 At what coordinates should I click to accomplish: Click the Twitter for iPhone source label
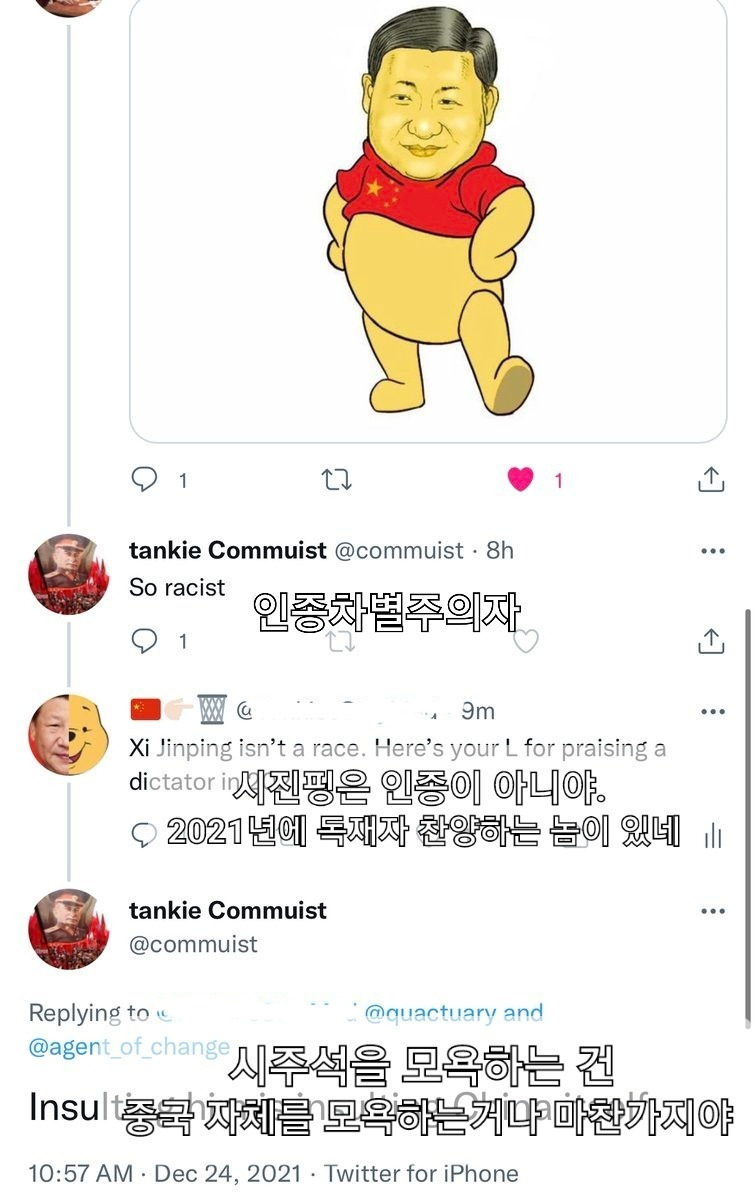tap(422, 1173)
